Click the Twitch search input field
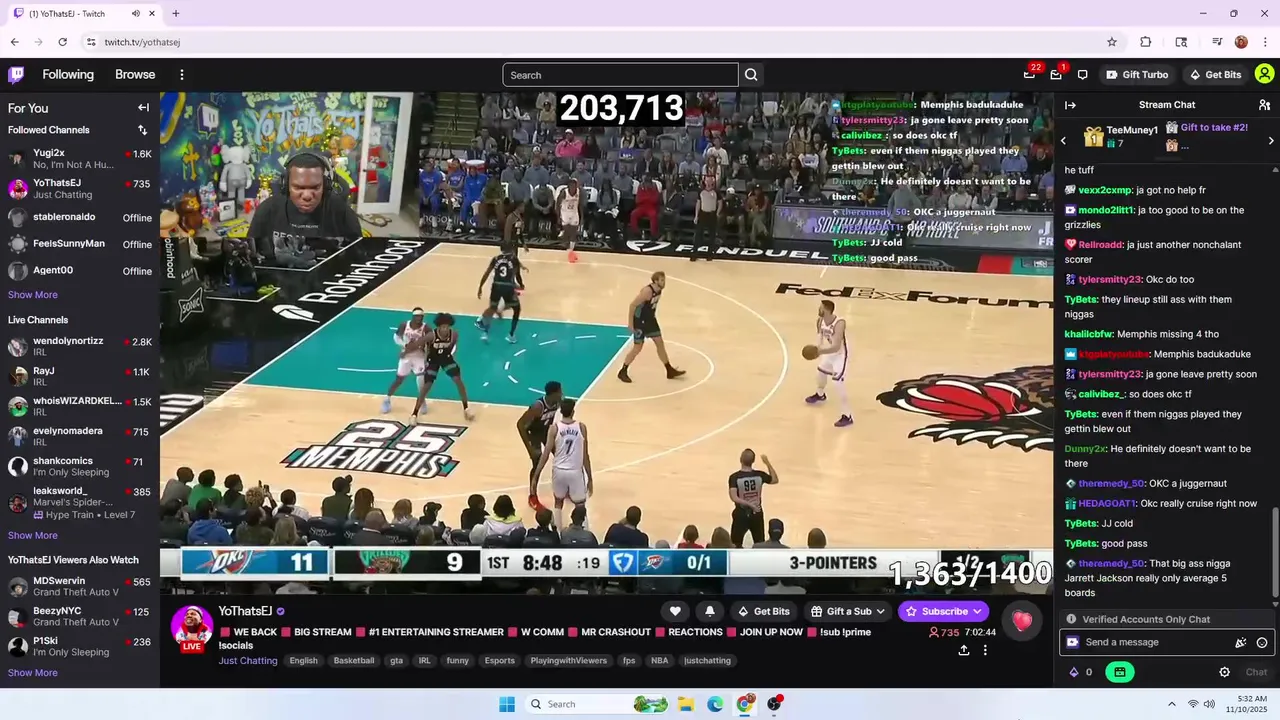This screenshot has height=720, width=1280. (620, 75)
